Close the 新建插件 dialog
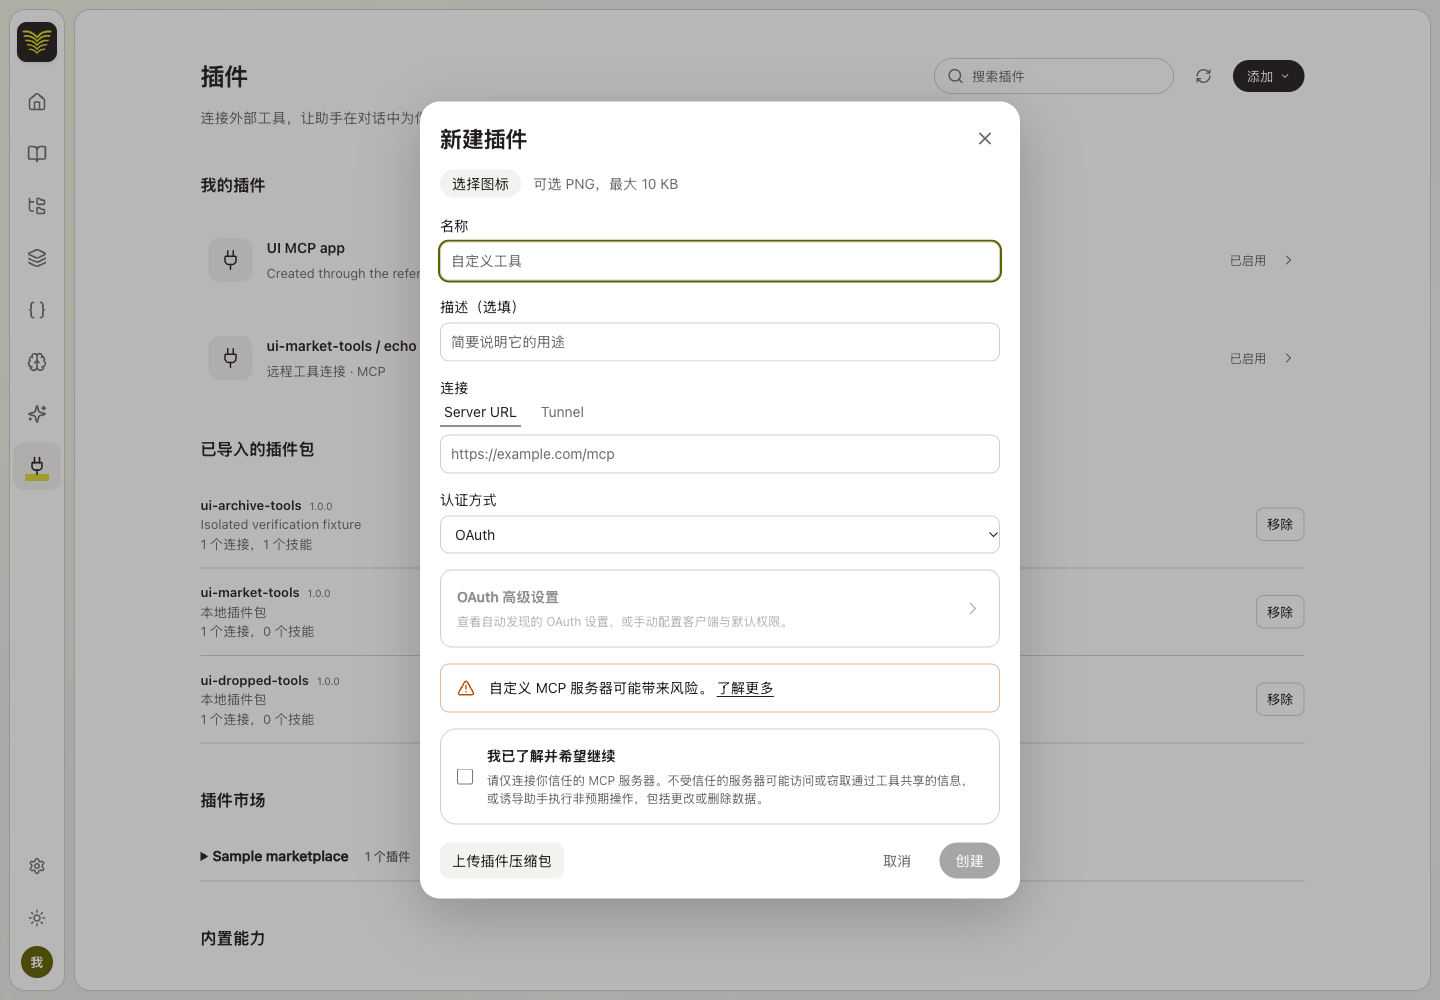The image size is (1440, 1000). (x=985, y=139)
